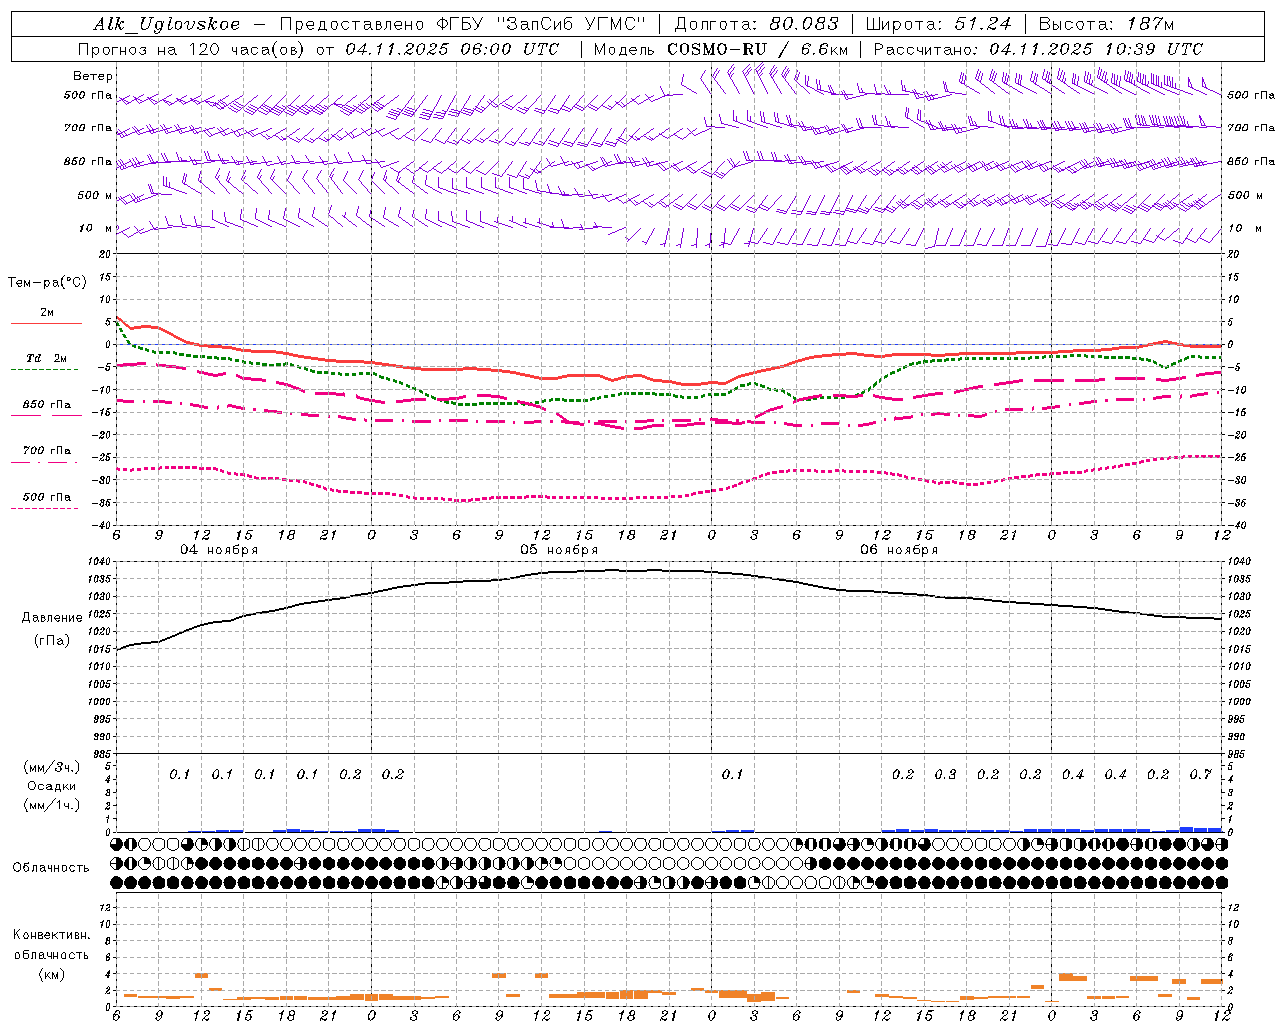Click the 'Ветер' wind panel label
Image resolution: width=1280 pixels, height=1024 pixels.
pyautogui.click(x=93, y=76)
